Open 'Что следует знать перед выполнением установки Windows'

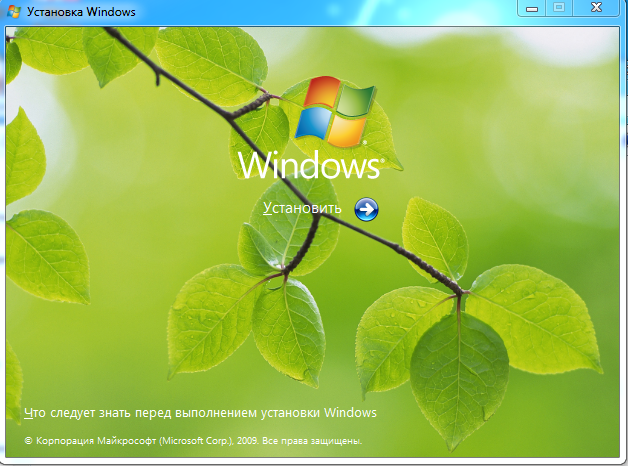[200, 413]
